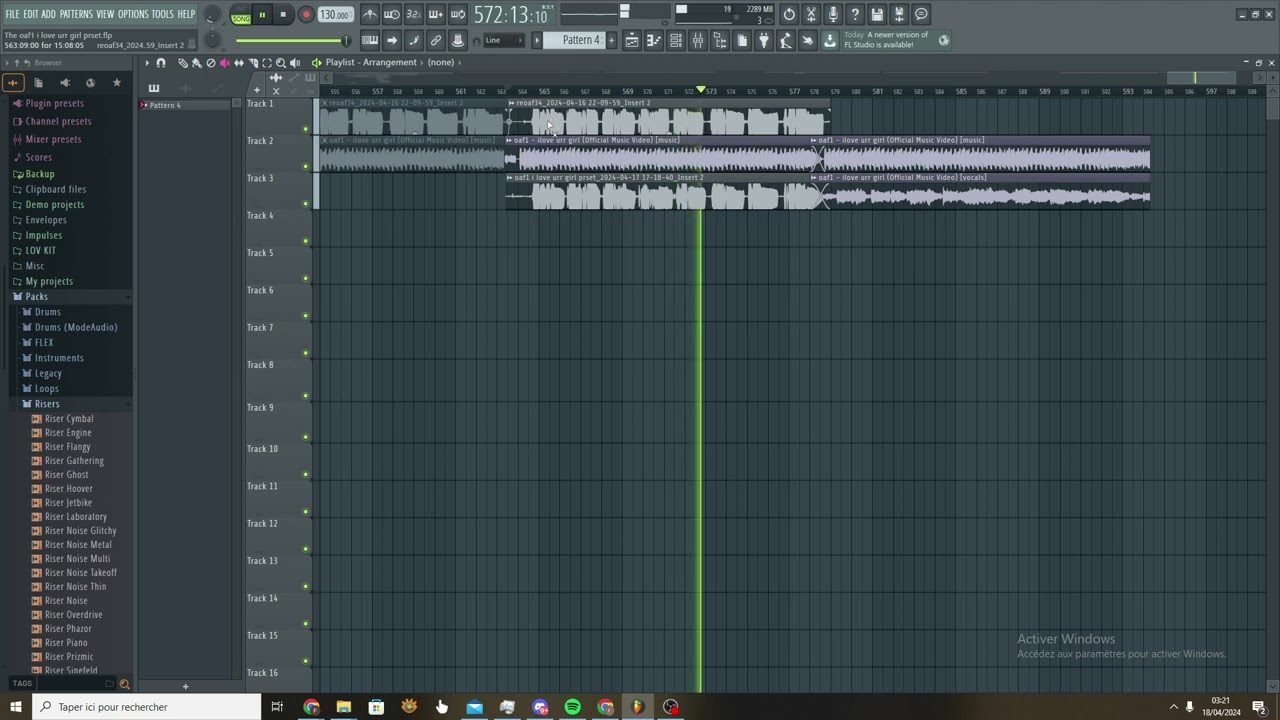The width and height of the screenshot is (1280, 720).
Task: Open the playlist options arrow menu
Action: click(x=147, y=62)
